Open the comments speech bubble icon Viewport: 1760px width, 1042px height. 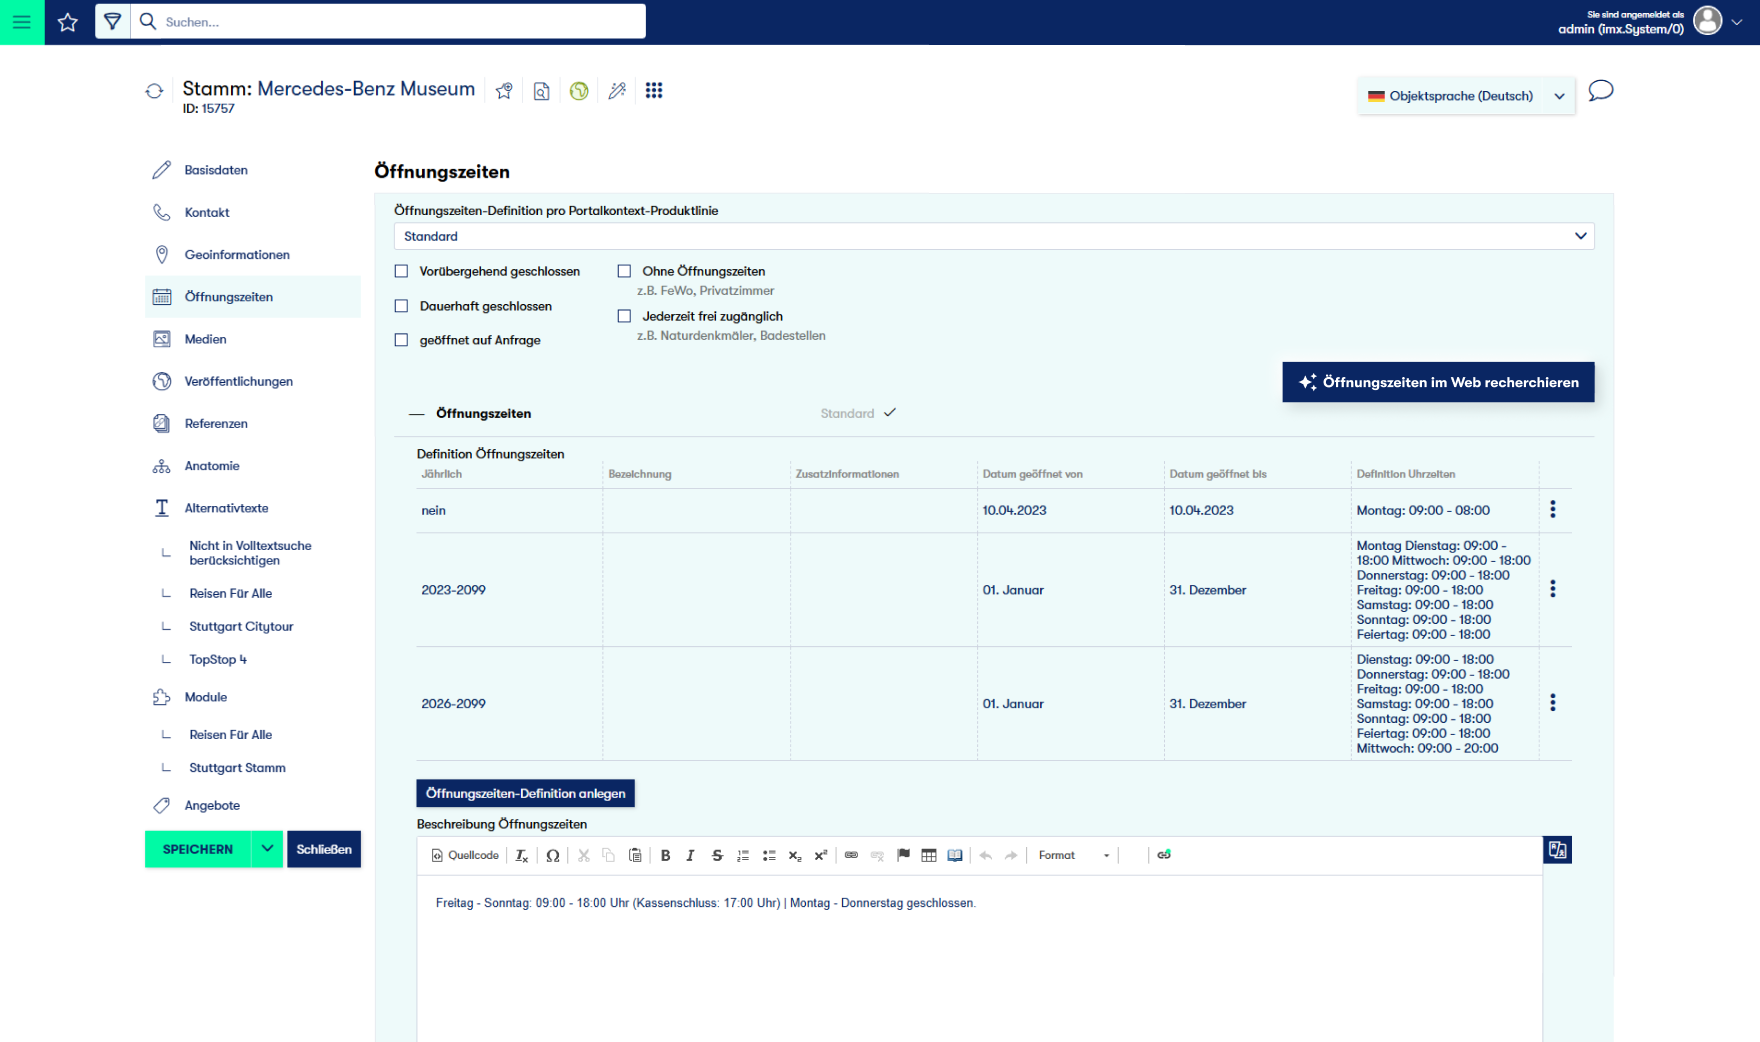tap(1600, 91)
